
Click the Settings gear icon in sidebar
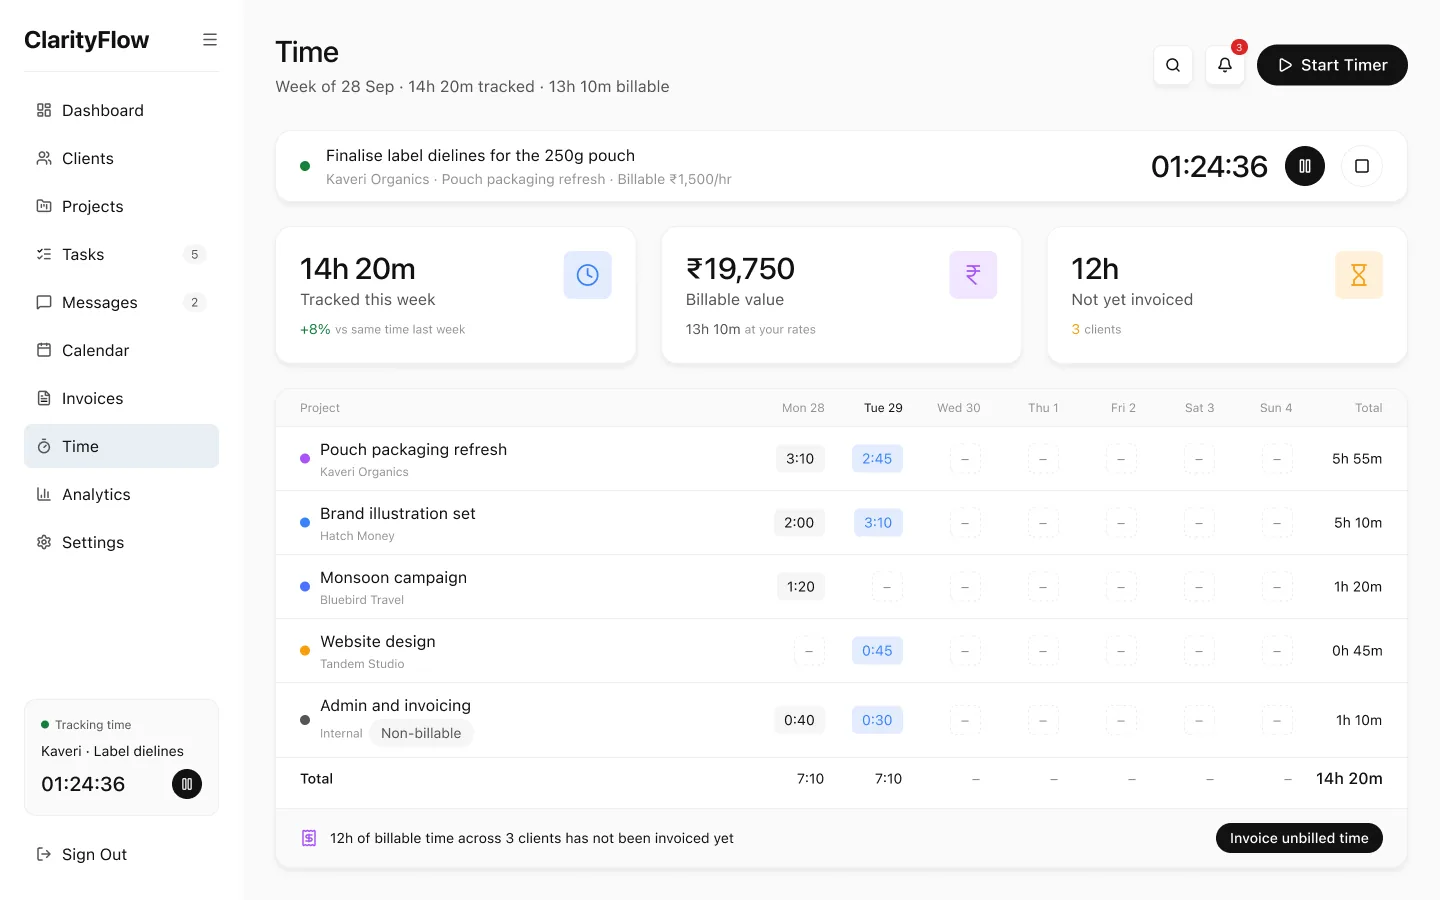point(44,542)
